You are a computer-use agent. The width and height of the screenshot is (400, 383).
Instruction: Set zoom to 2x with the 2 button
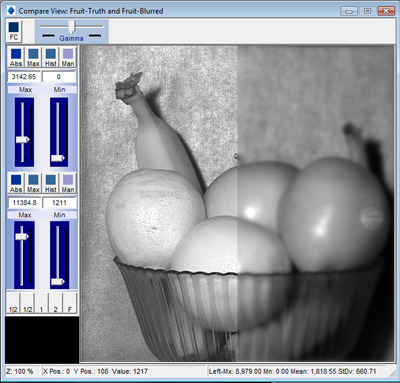pyautogui.click(x=56, y=303)
